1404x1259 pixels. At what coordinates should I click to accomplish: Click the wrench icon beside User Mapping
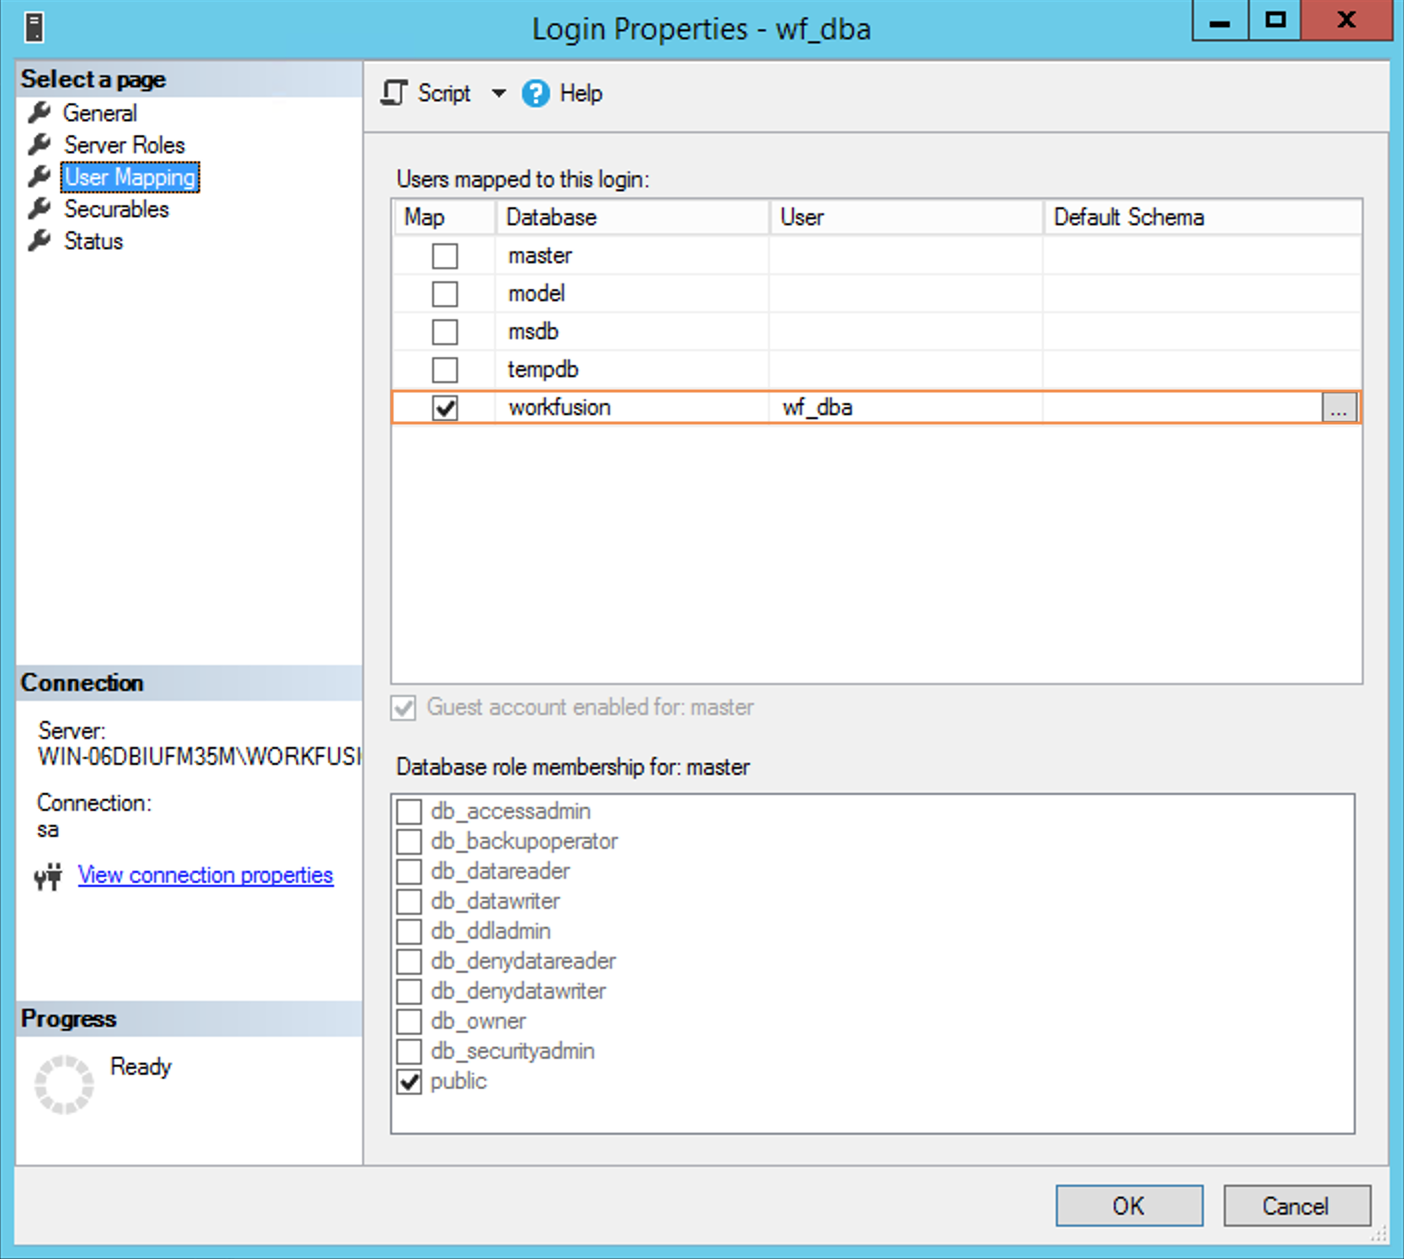click(40, 176)
